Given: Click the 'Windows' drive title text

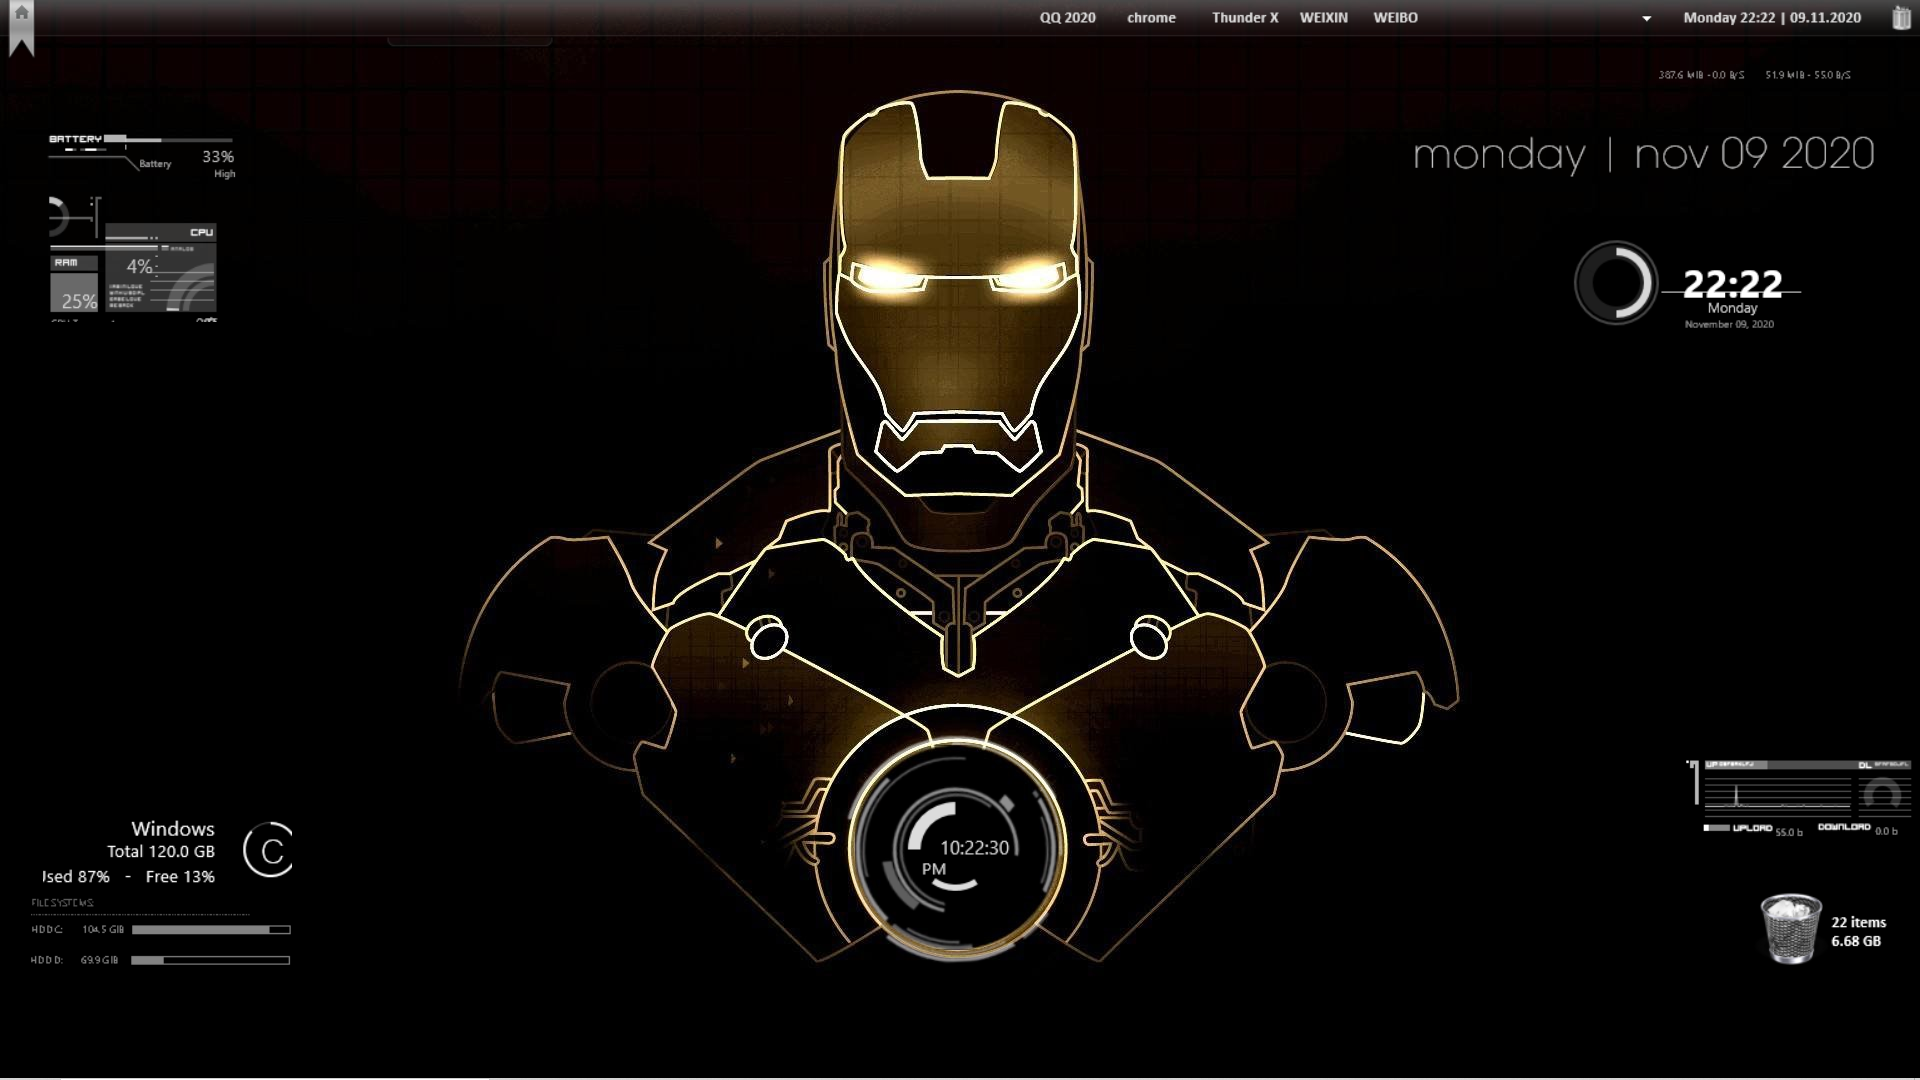Looking at the screenshot, I should point(173,829).
